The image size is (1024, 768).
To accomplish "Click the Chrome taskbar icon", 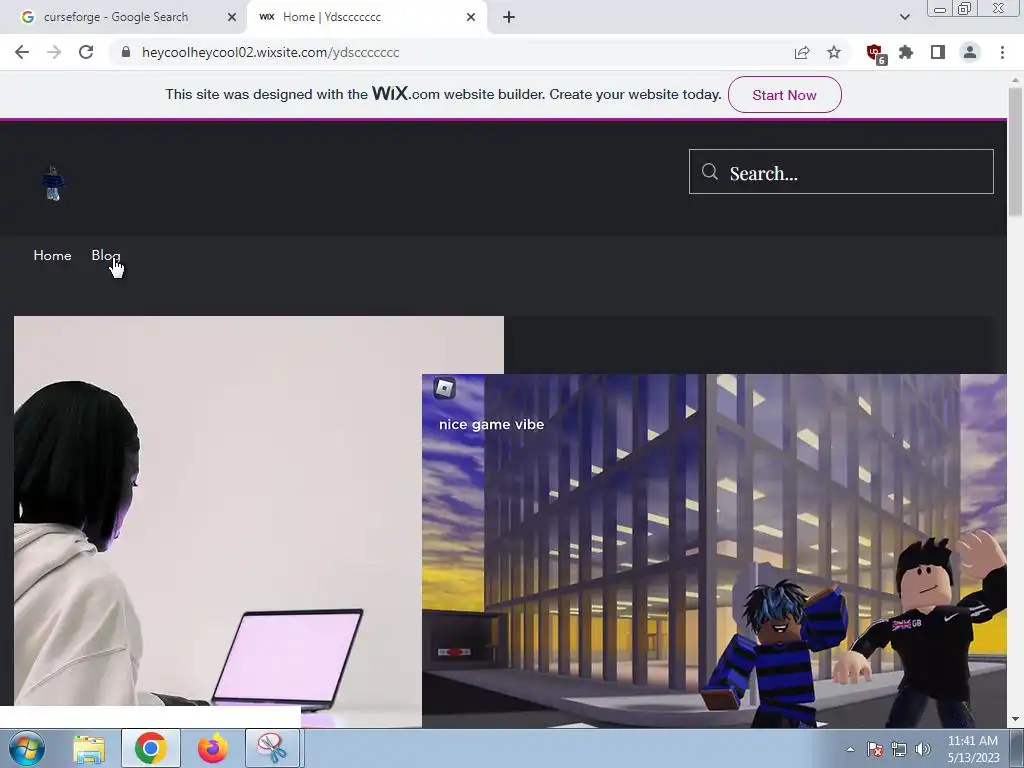I will pyautogui.click(x=150, y=748).
